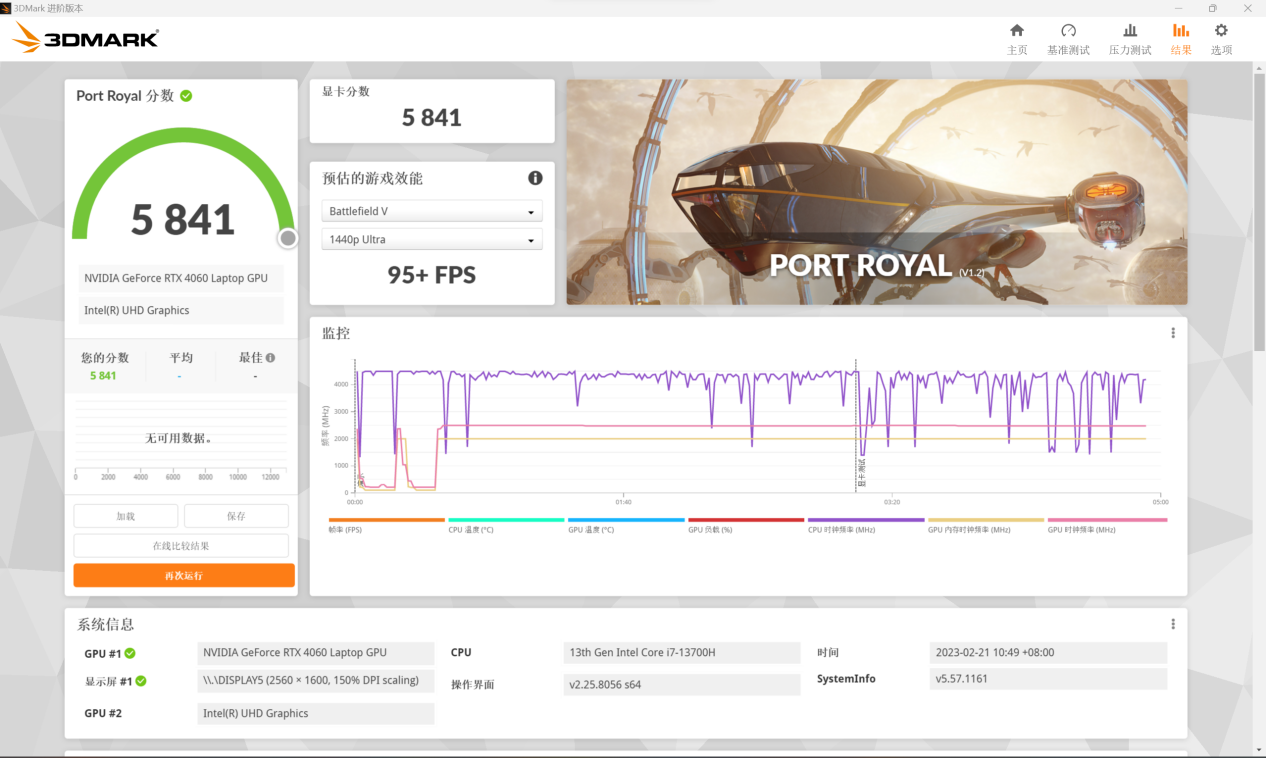The height and width of the screenshot is (758, 1266).
Task: Toggle the CPU 温度 chart legend
Action: point(506,525)
